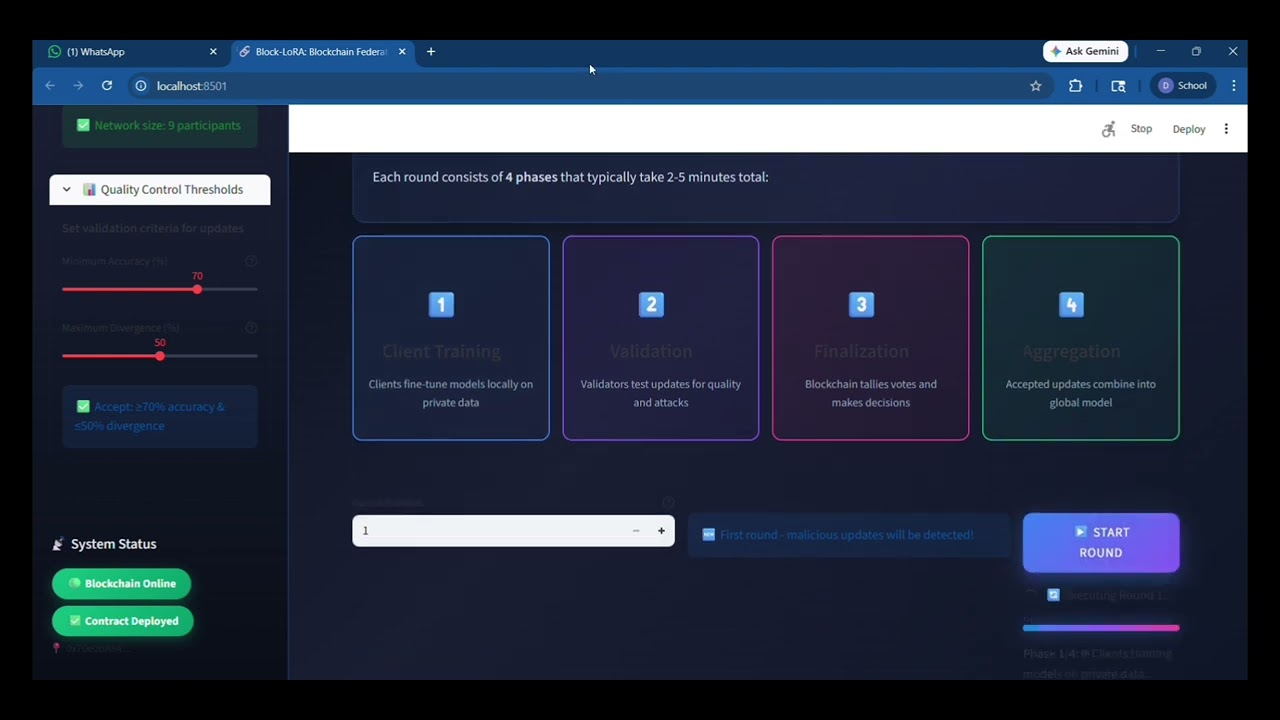Screen dimensions: 1280x720
Task: Collapse the Quality Control Thresholds expander
Action: [160, 190]
